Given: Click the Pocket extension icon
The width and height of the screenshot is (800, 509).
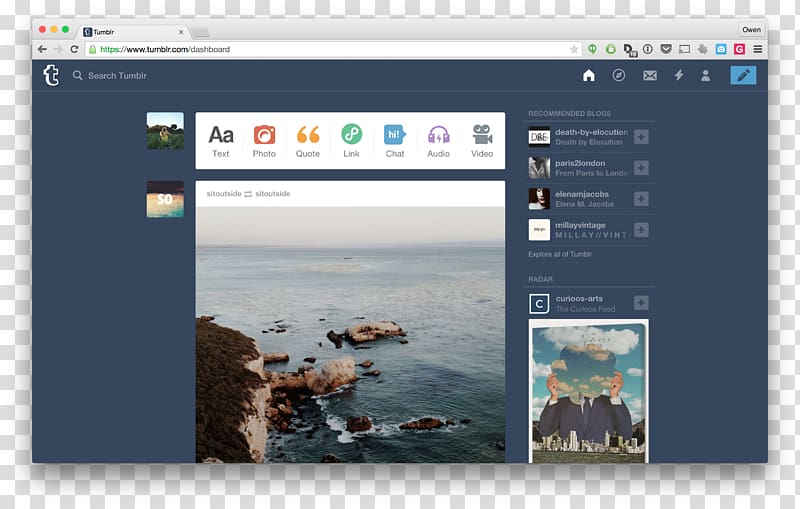Looking at the screenshot, I should pyautogui.click(x=666, y=49).
